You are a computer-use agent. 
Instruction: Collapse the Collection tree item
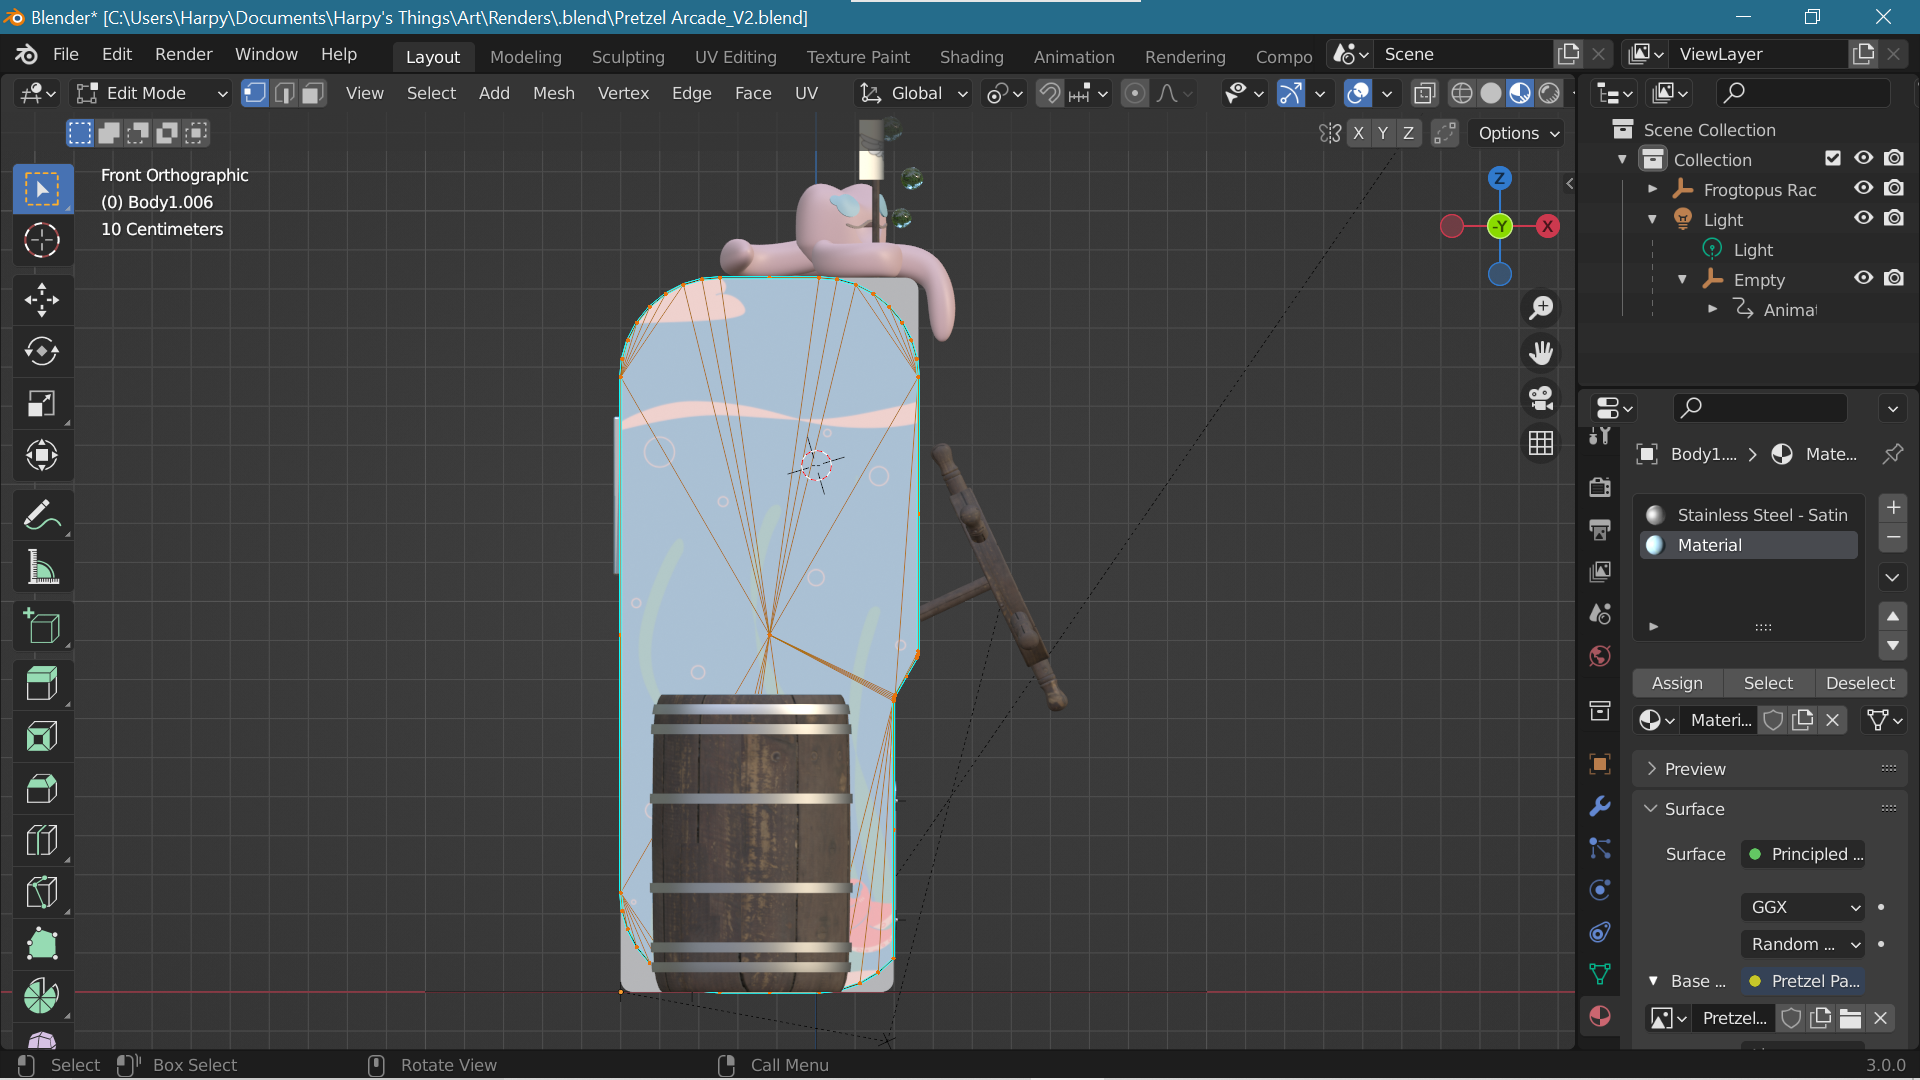pos(1623,159)
